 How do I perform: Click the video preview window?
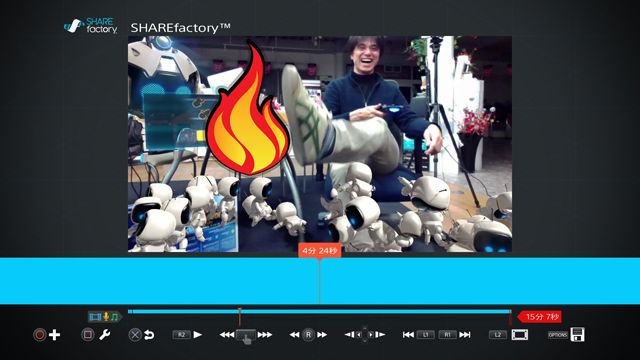pos(320,144)
